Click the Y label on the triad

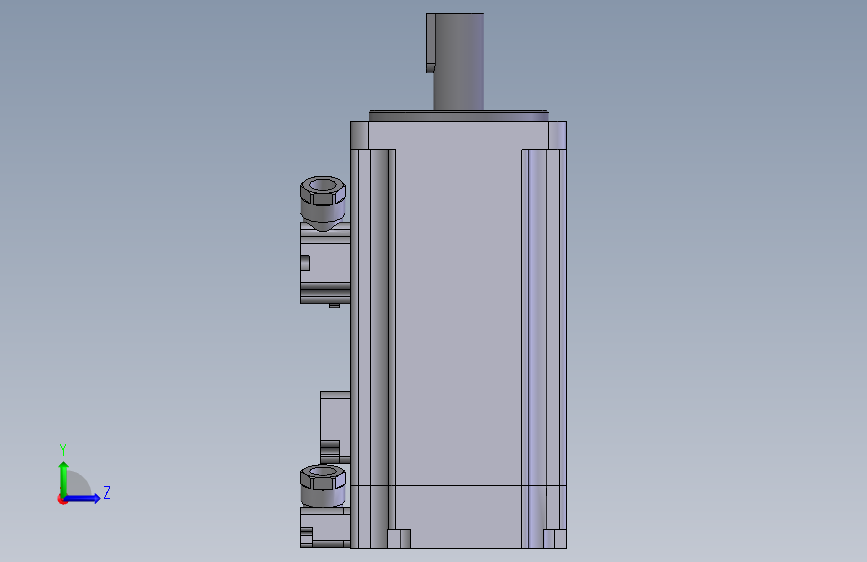point(63,449)
